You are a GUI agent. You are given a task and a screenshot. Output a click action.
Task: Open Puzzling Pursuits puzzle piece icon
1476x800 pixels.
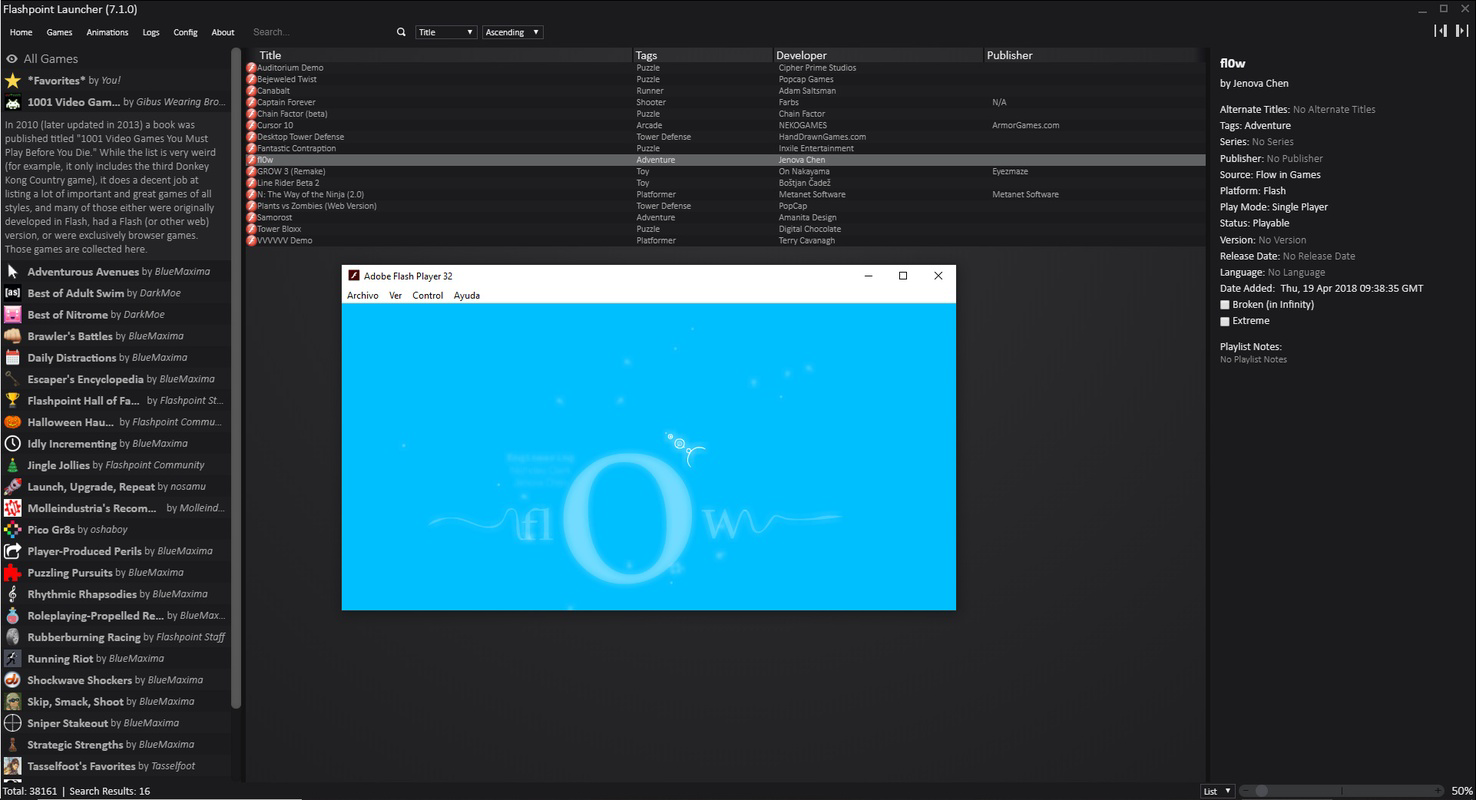[x=12, y=573]
